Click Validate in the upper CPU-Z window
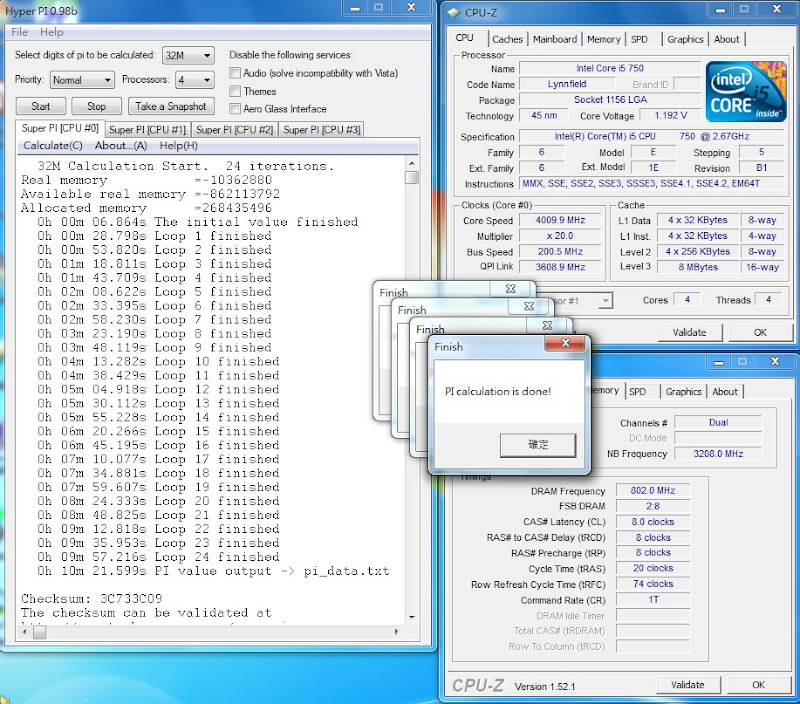800x704 pixels. [689, 333]
